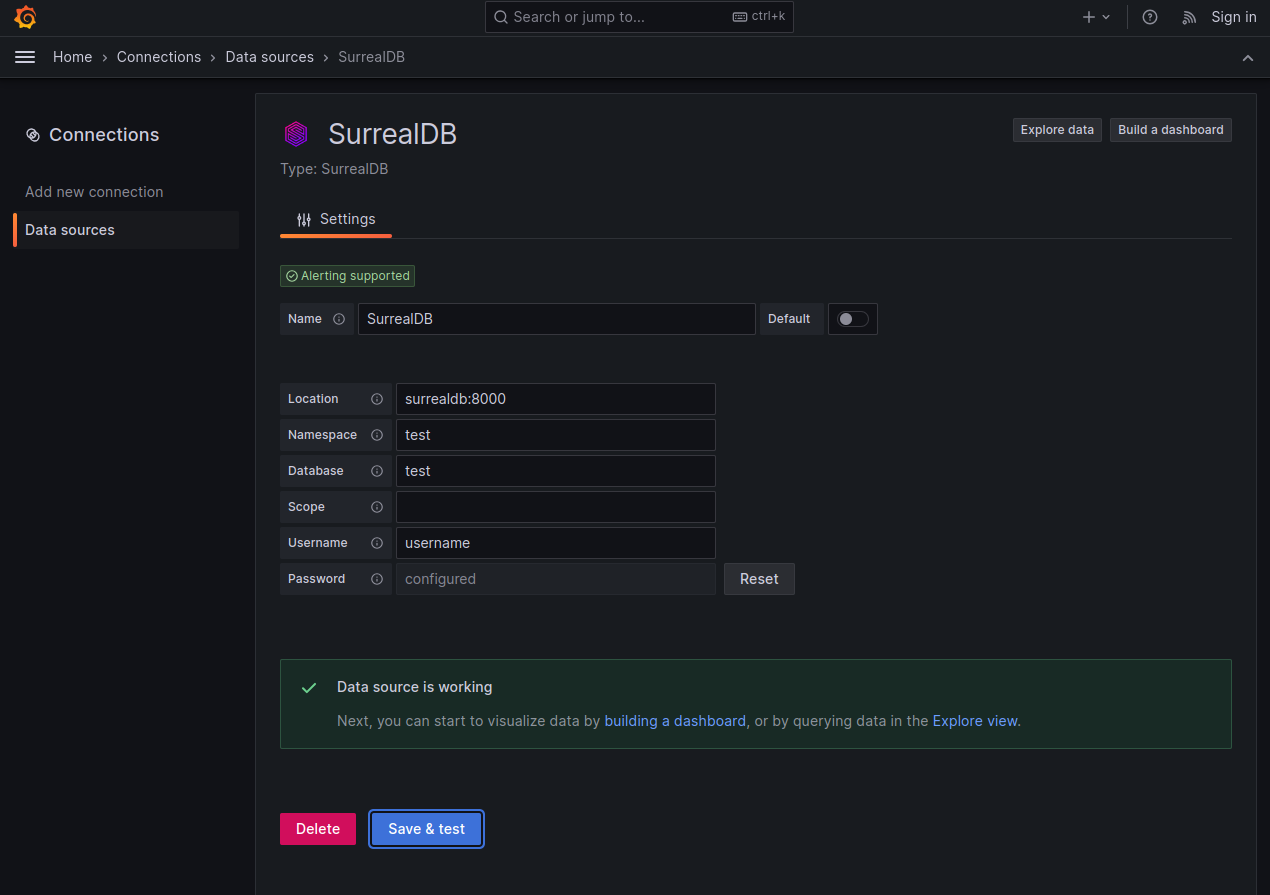Screen dimensions: 1270x895
Task: Click the SurrealDB purple logo icon
Action: point(296,134)
